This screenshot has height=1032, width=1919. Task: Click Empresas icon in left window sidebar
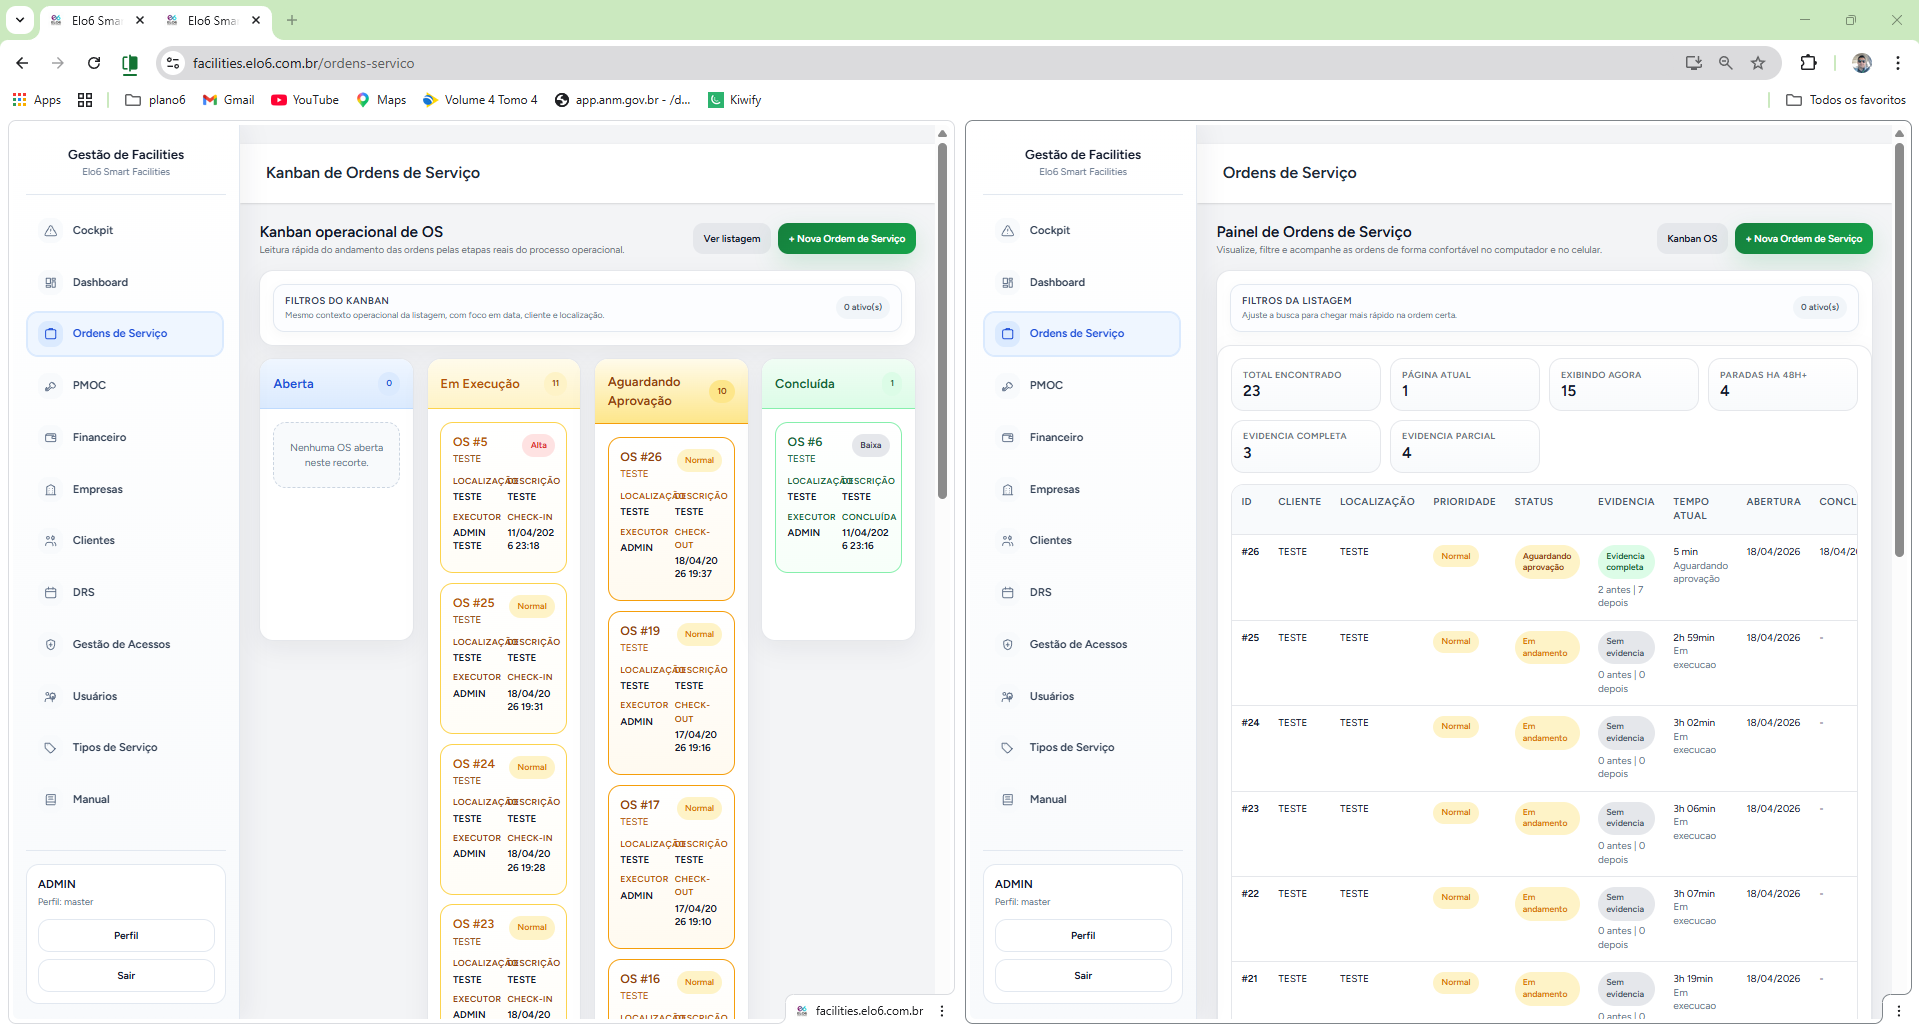pyautogui.click(x=51, y=490)
